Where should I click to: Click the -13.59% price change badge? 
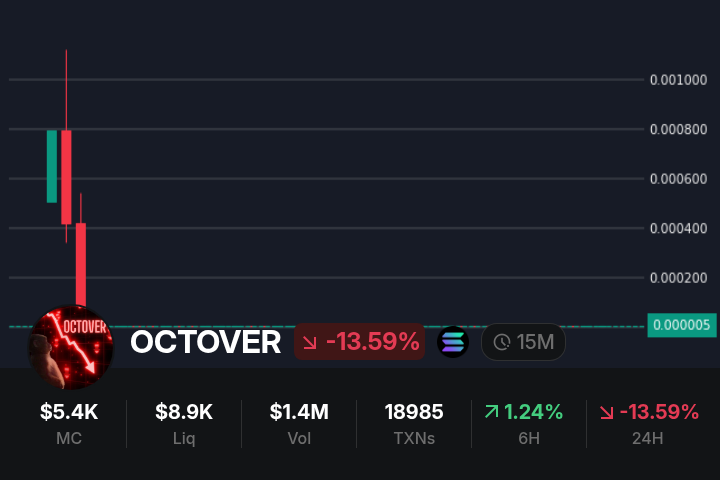[360, 342]
